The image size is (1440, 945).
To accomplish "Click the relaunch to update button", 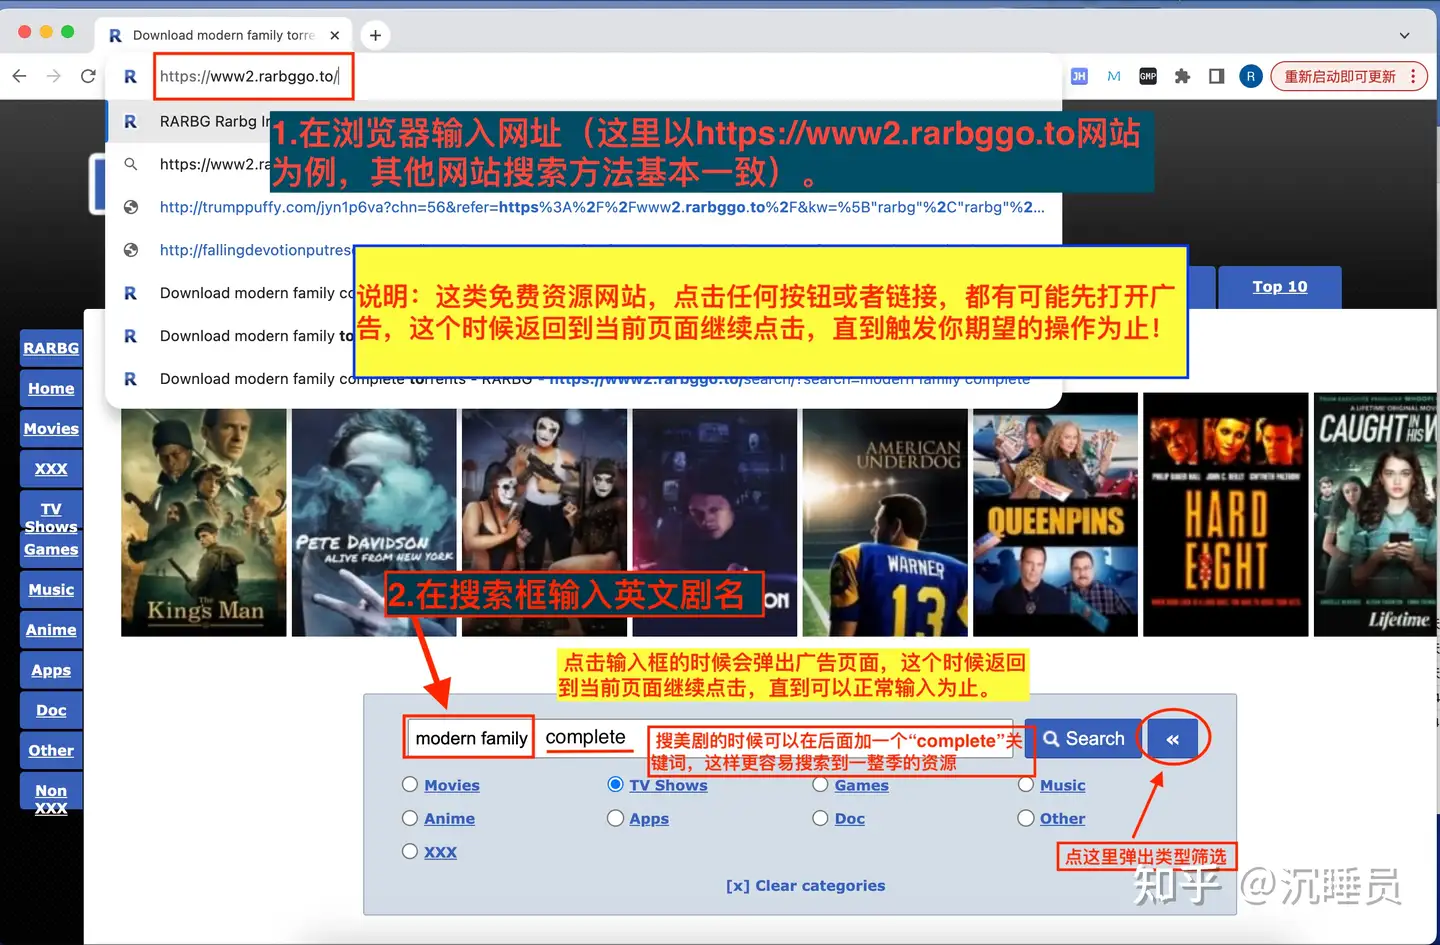I will [1339, 76].
